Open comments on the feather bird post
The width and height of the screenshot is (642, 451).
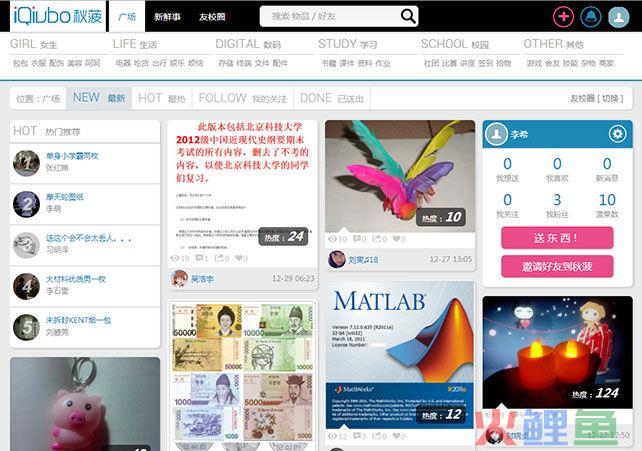click(357, 239)
